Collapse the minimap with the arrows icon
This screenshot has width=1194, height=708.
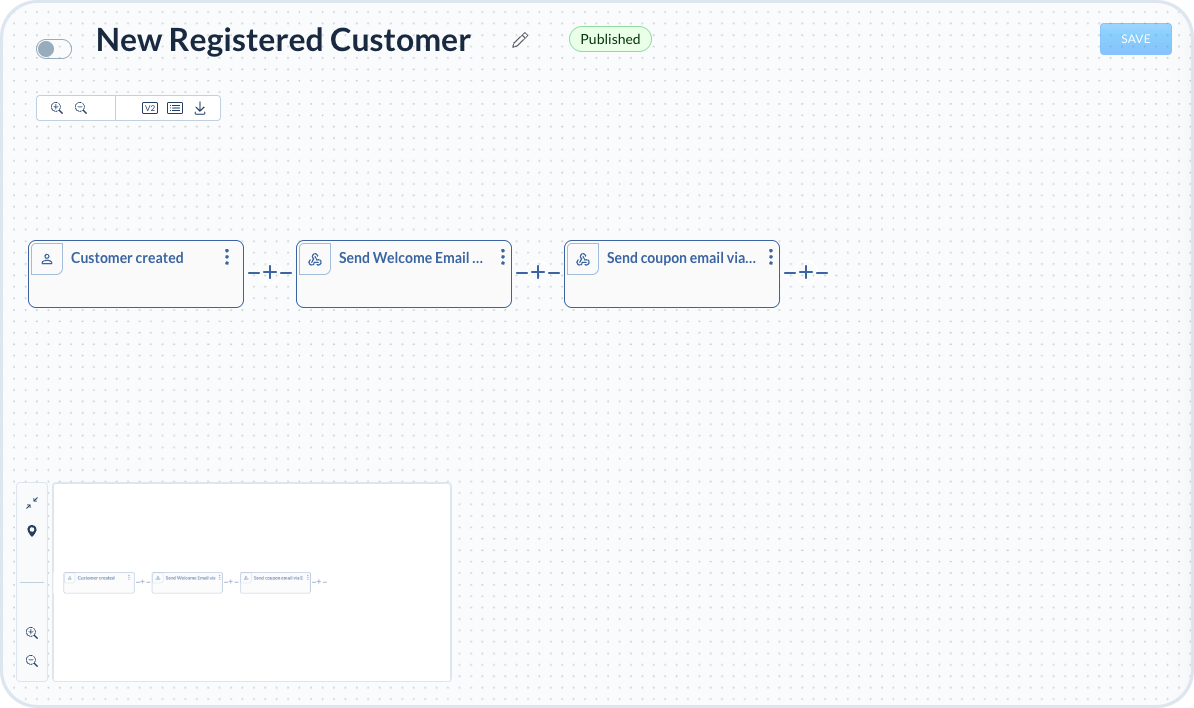[x=32, y=503]
